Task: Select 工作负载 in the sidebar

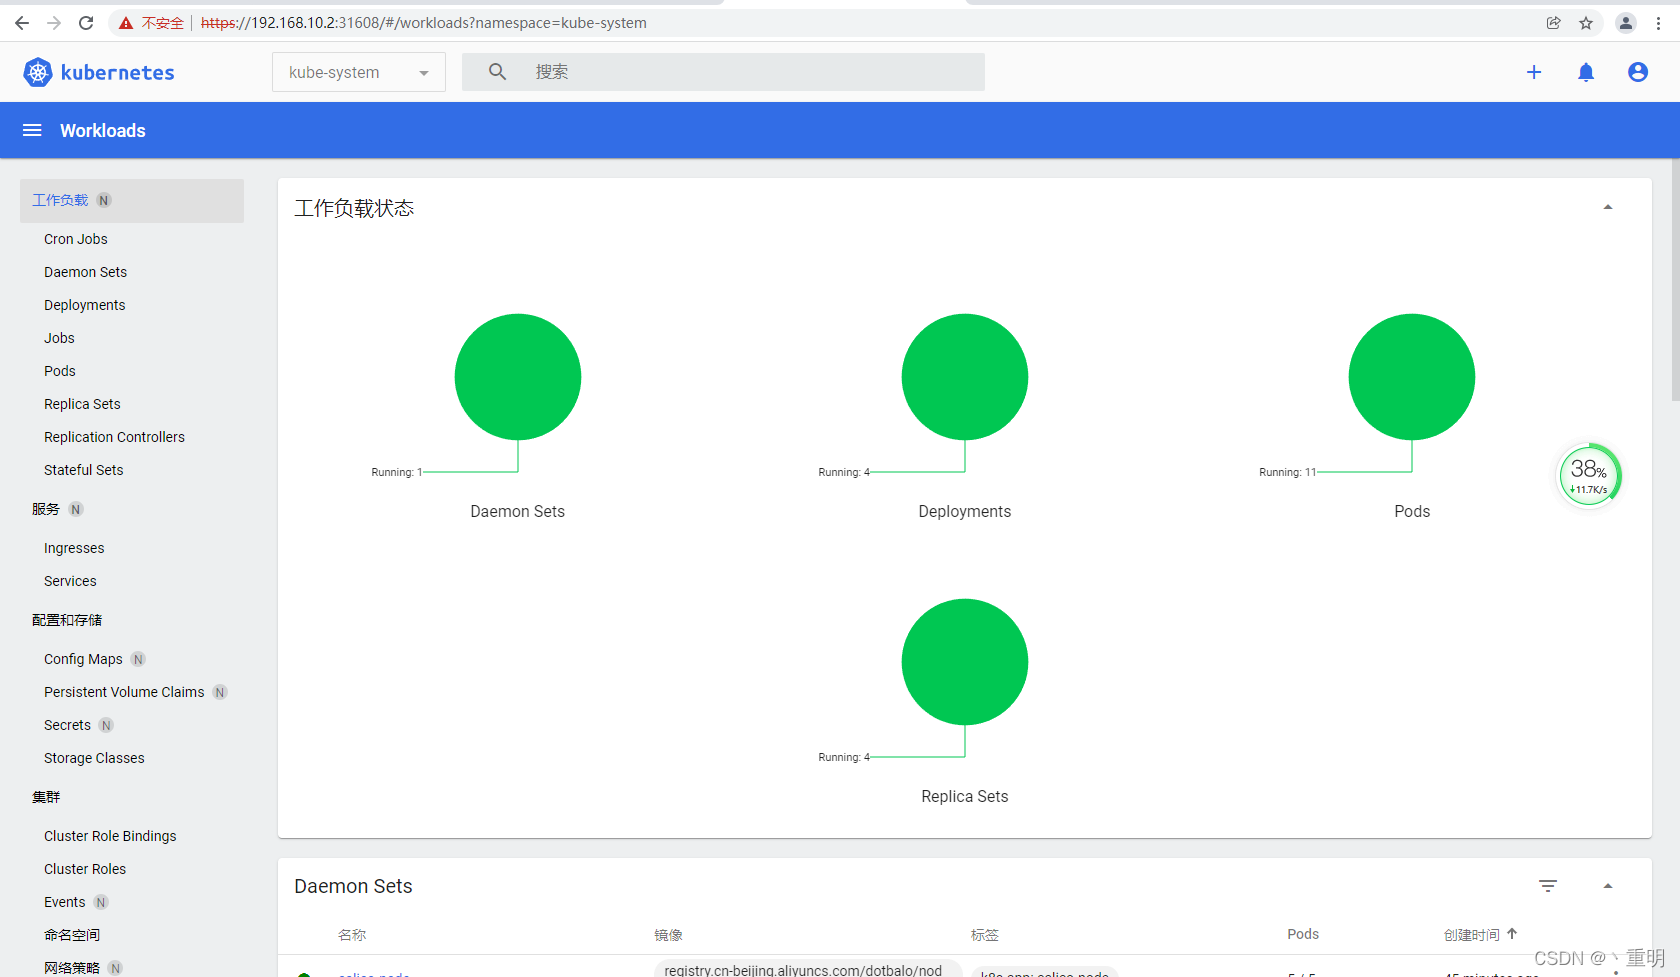Action: [x=132, y=200]
